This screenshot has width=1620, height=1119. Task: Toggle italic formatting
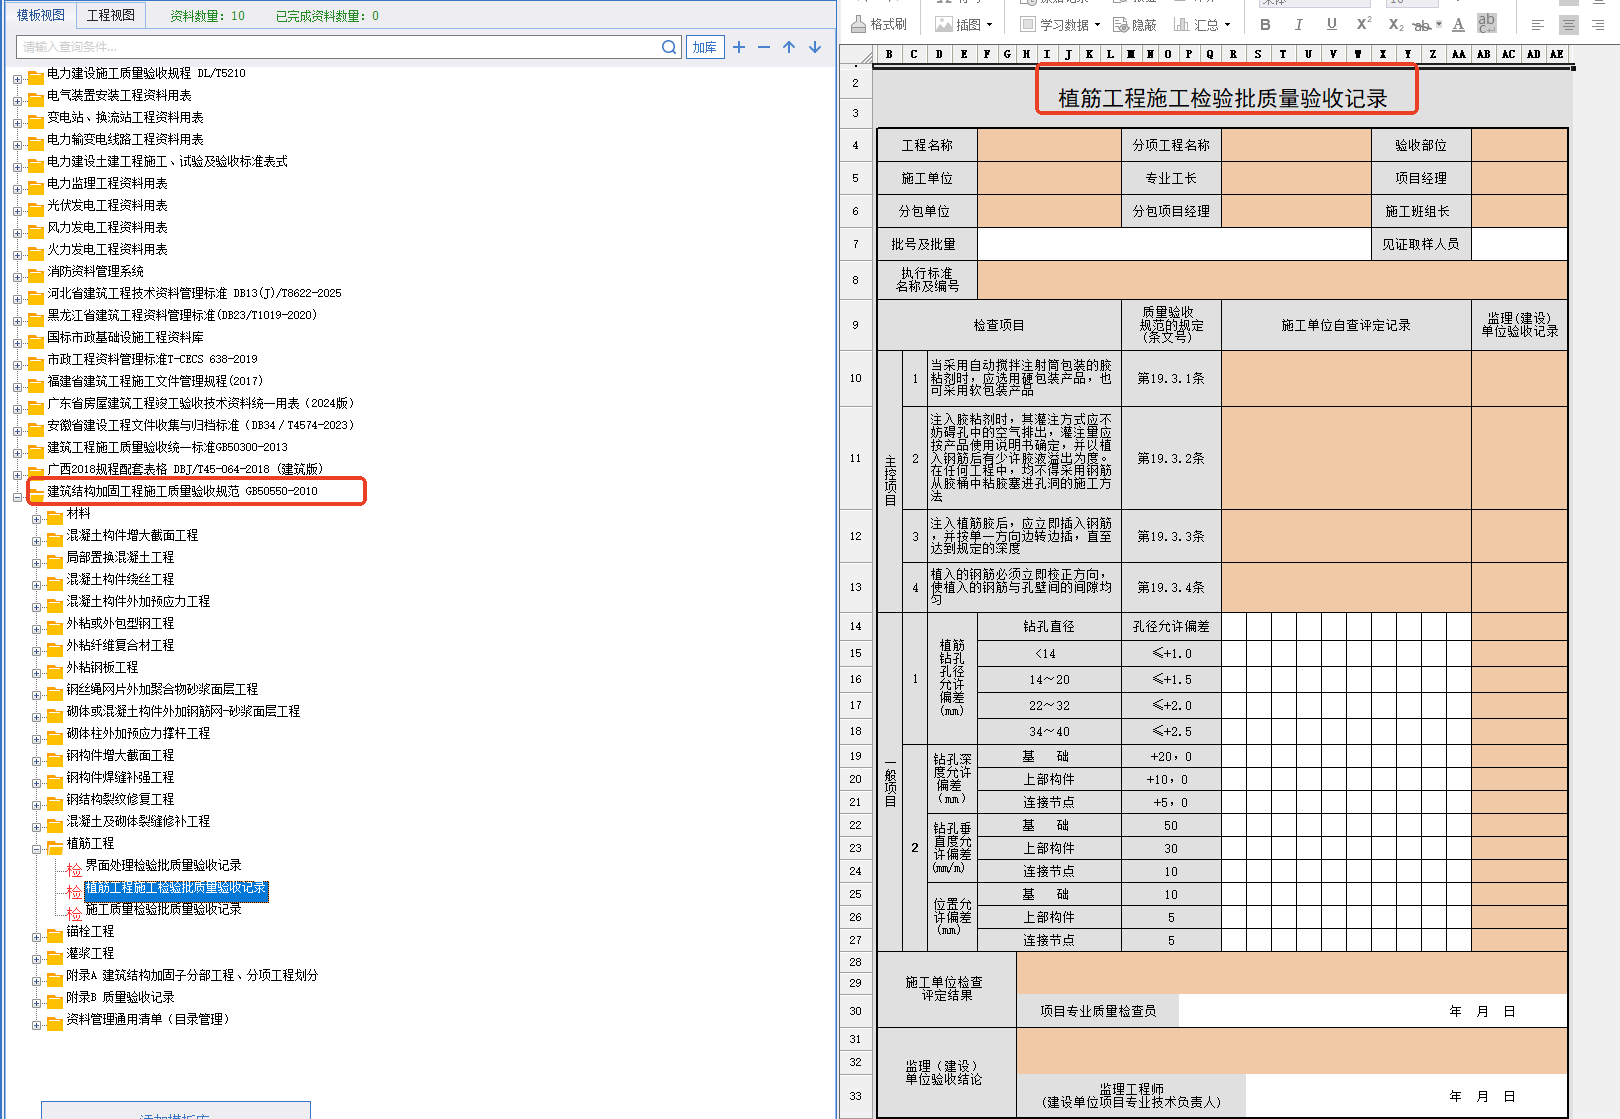coord(1298,24)
